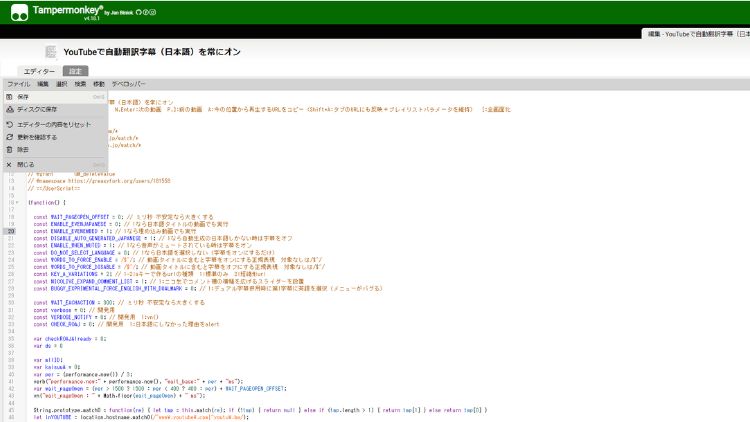Click the WORDS_TO_FORCE_ENABLE constant
This screenshot has height=422, width=750.
pos(81,260)
